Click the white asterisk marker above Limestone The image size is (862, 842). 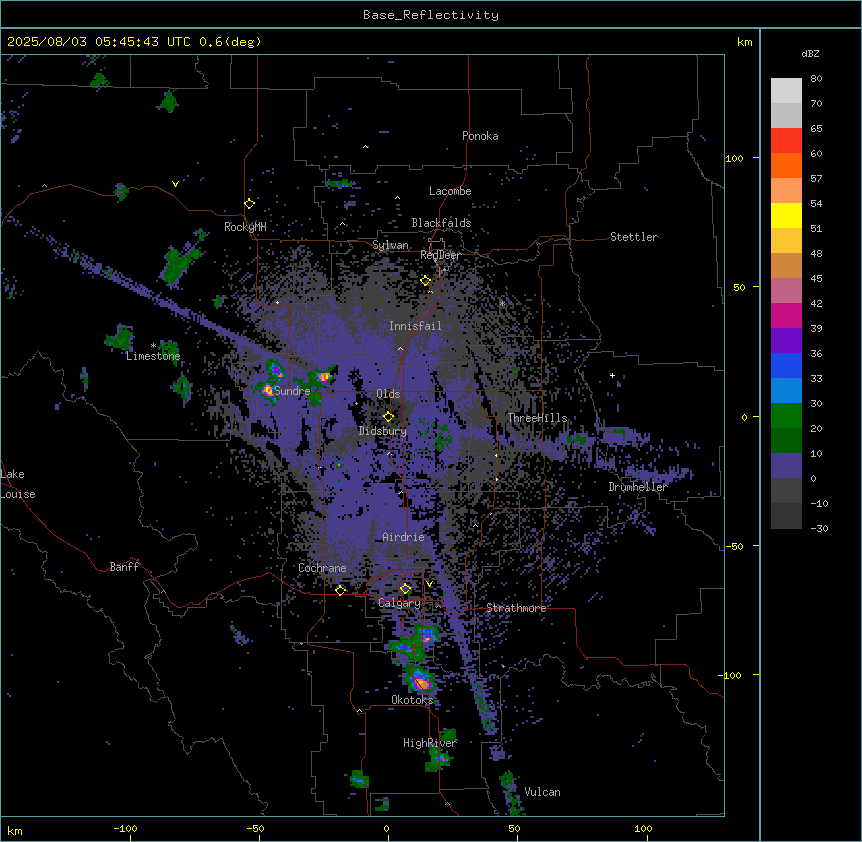click(x=153, y=346)
